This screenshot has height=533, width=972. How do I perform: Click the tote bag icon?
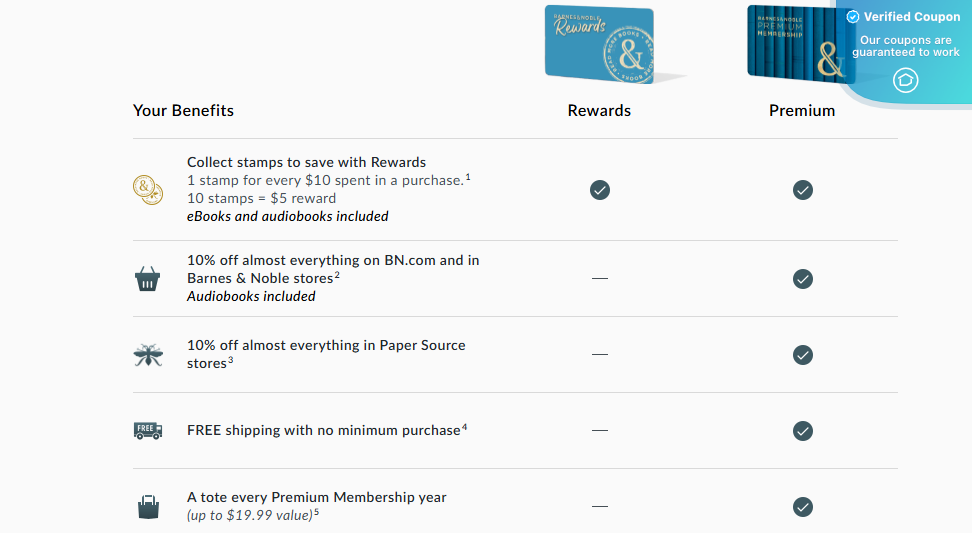pyautogui.click(x=148, y=506)
